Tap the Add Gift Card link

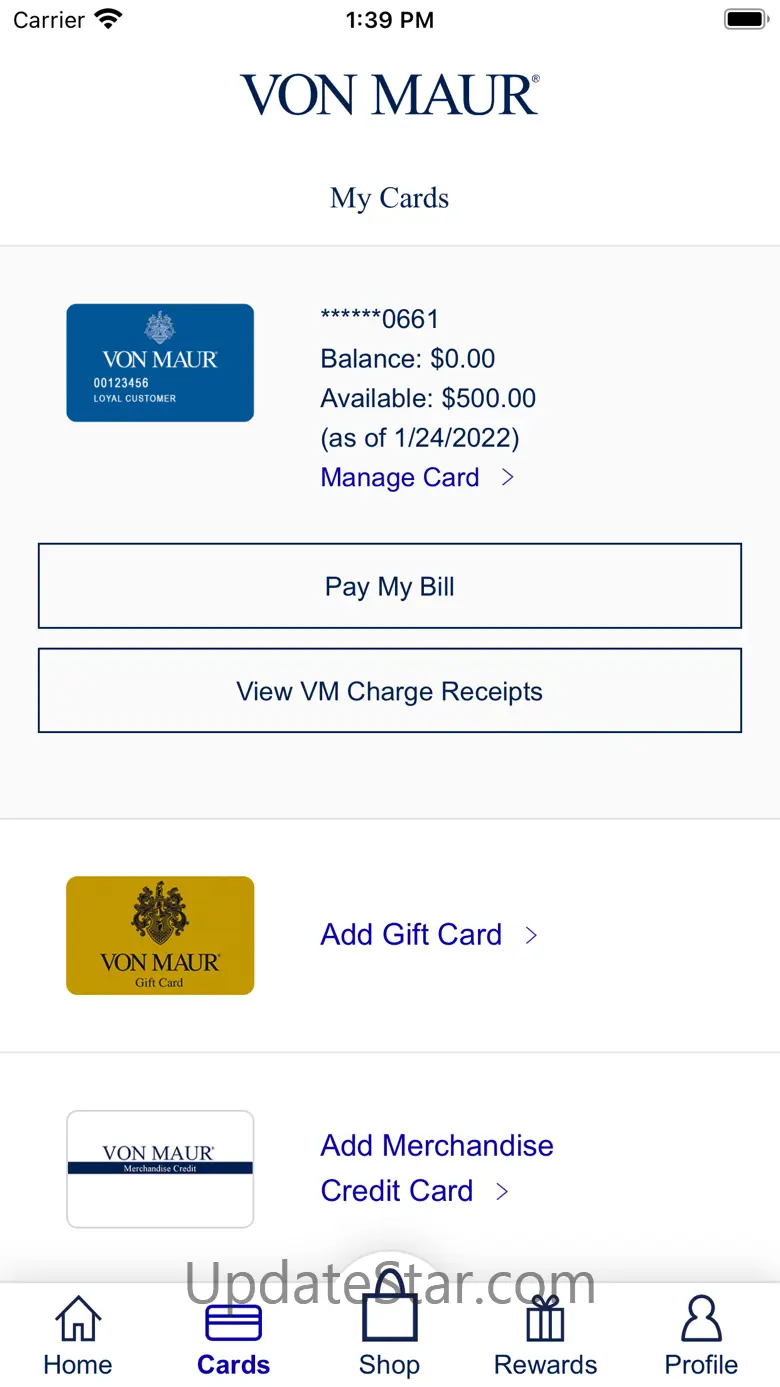click(x=411, y=935)
